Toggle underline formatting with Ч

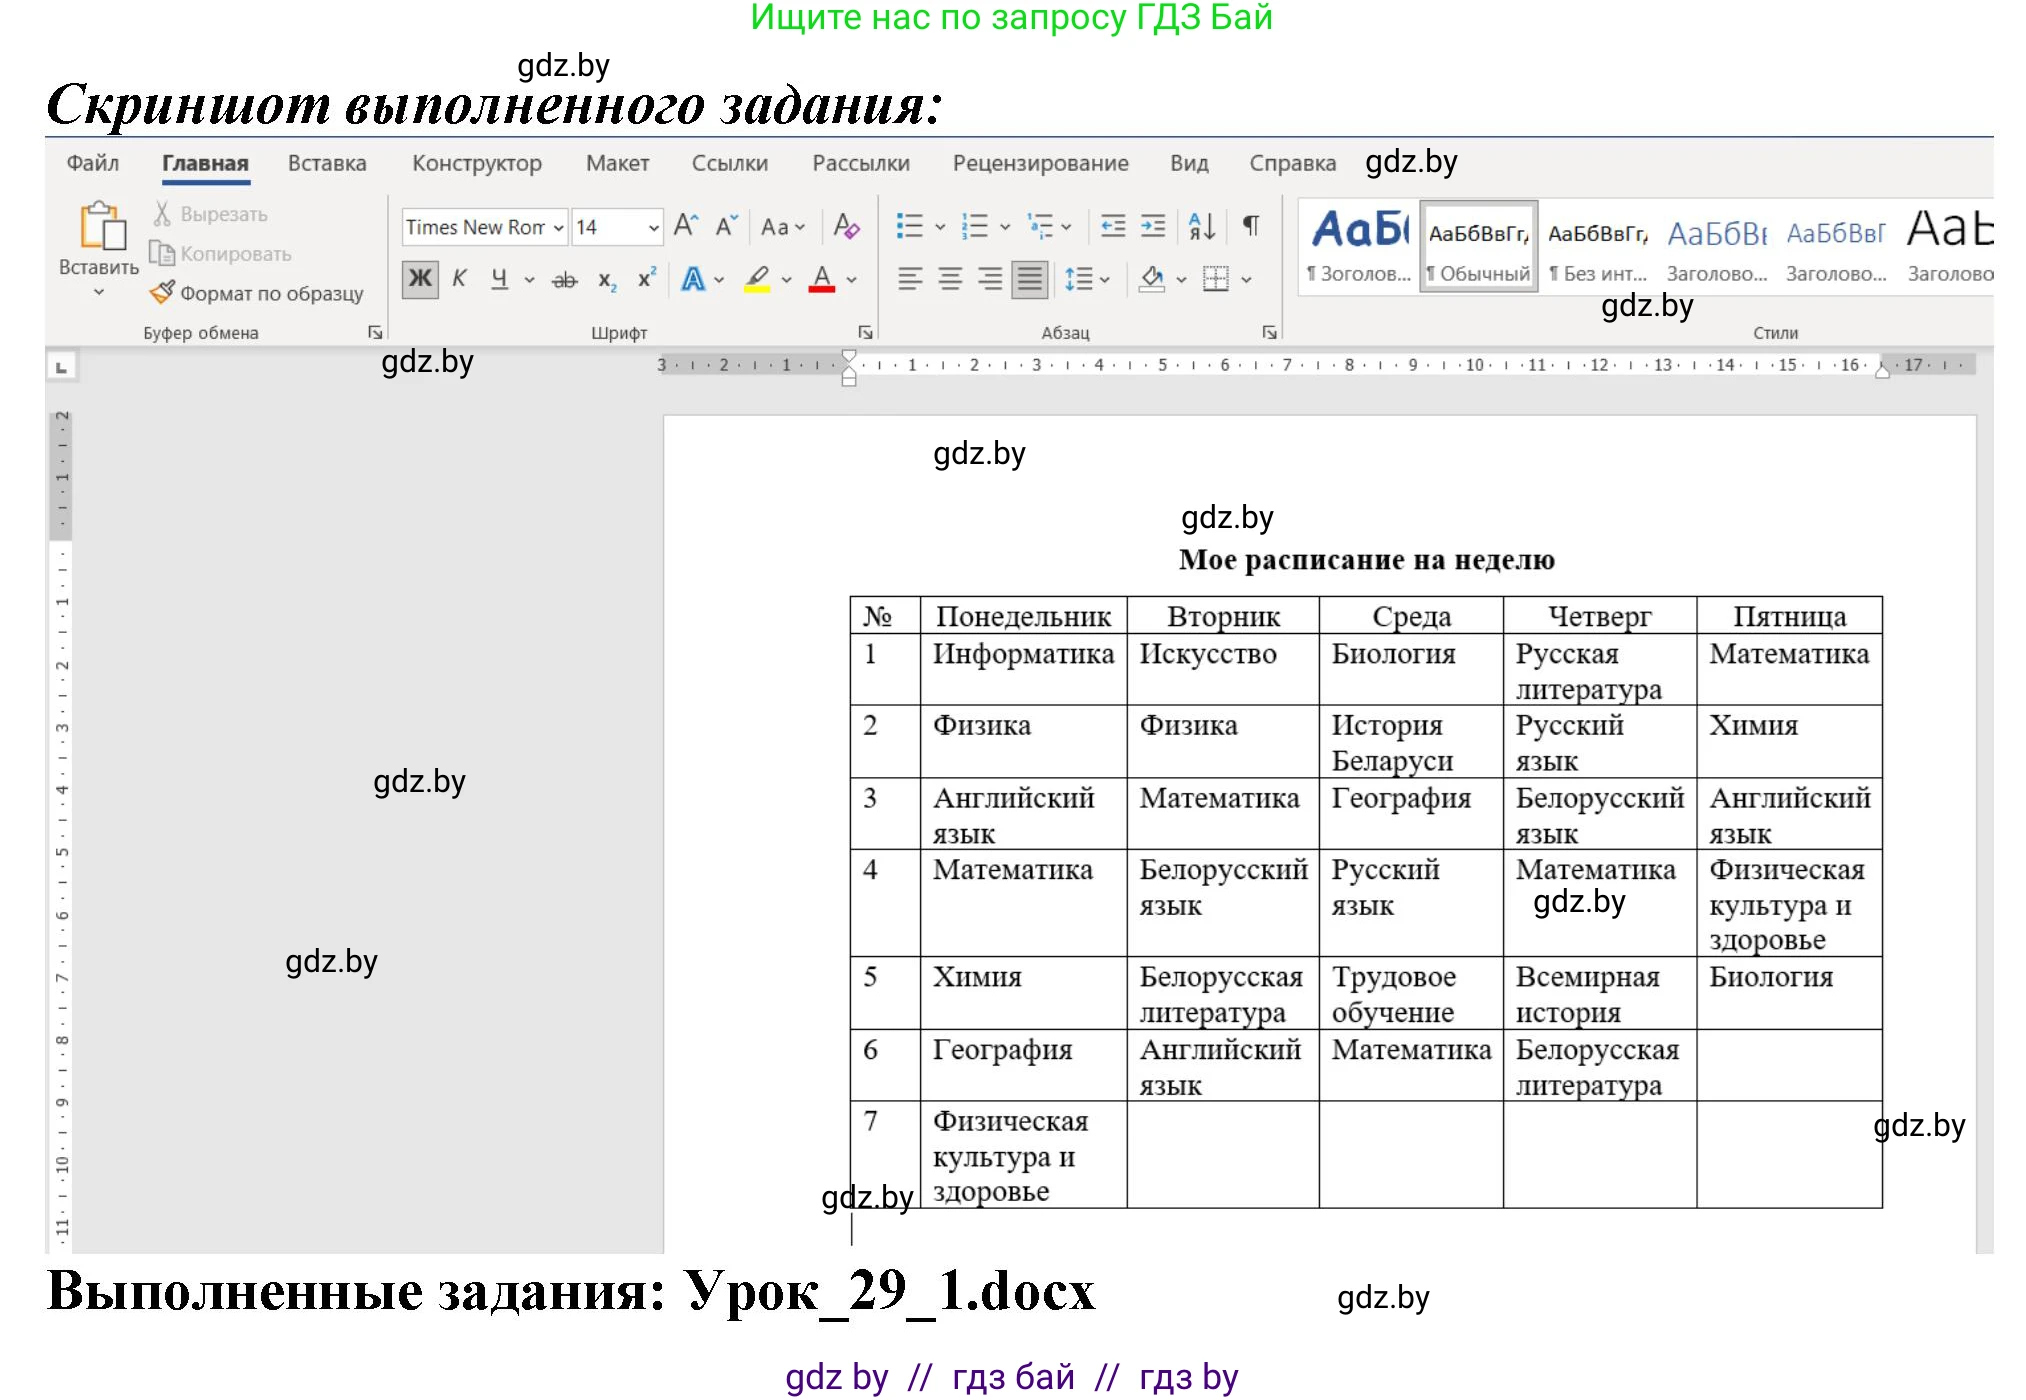pos(498,279)
